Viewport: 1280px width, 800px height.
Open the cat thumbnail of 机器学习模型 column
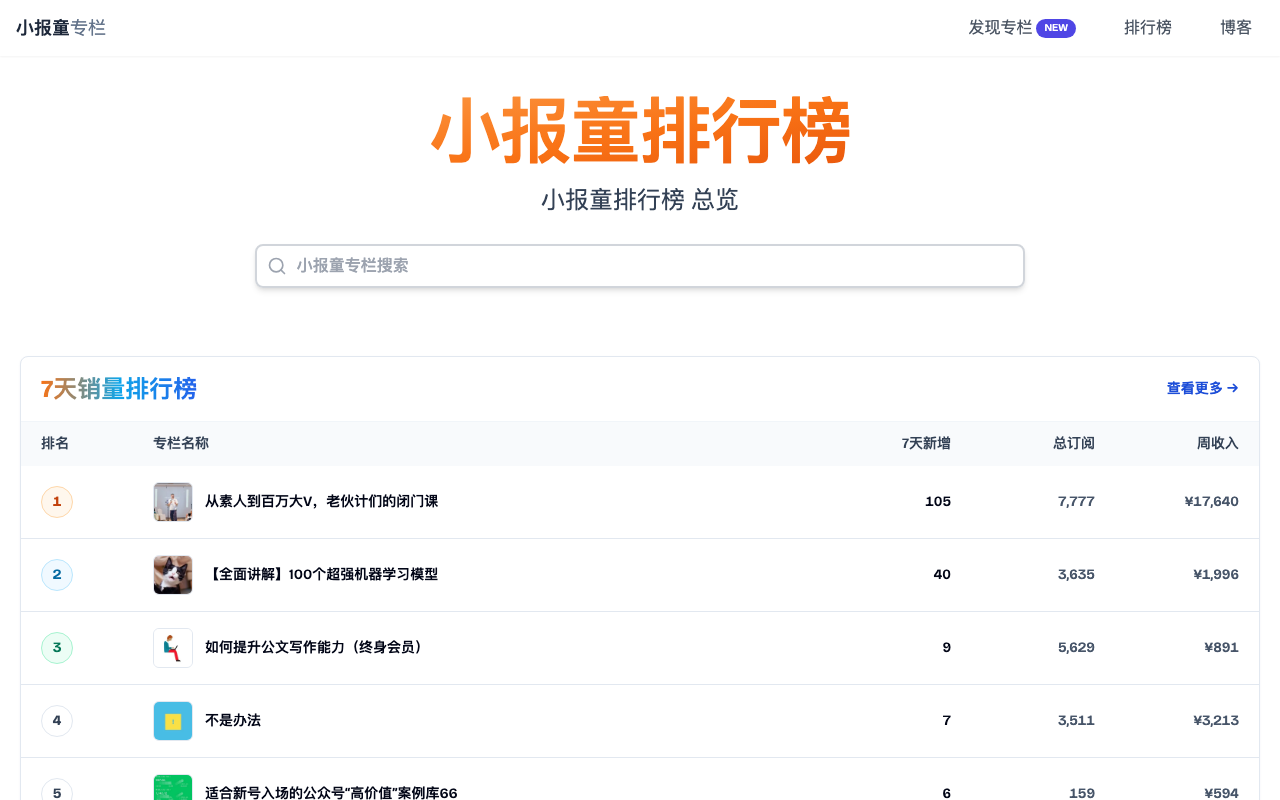click(173, 575)
